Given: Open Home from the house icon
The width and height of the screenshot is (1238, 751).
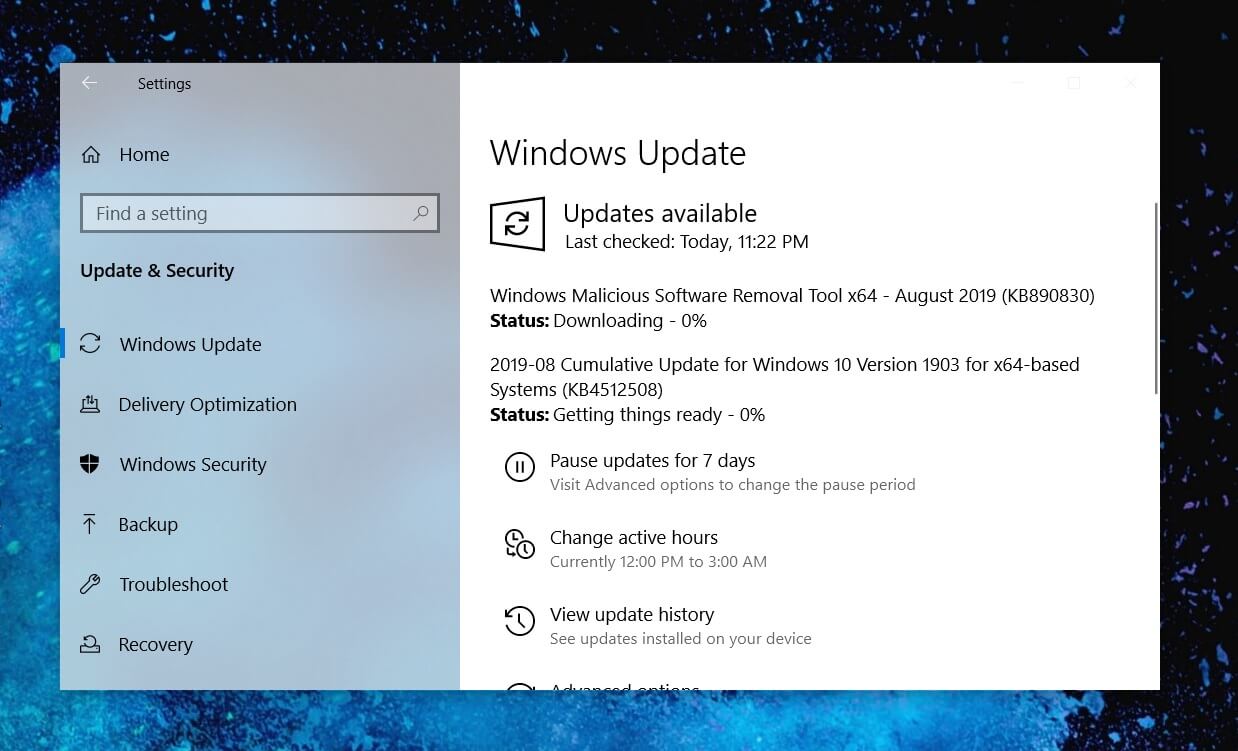Looking at the screenshot, I should [91, 154].
